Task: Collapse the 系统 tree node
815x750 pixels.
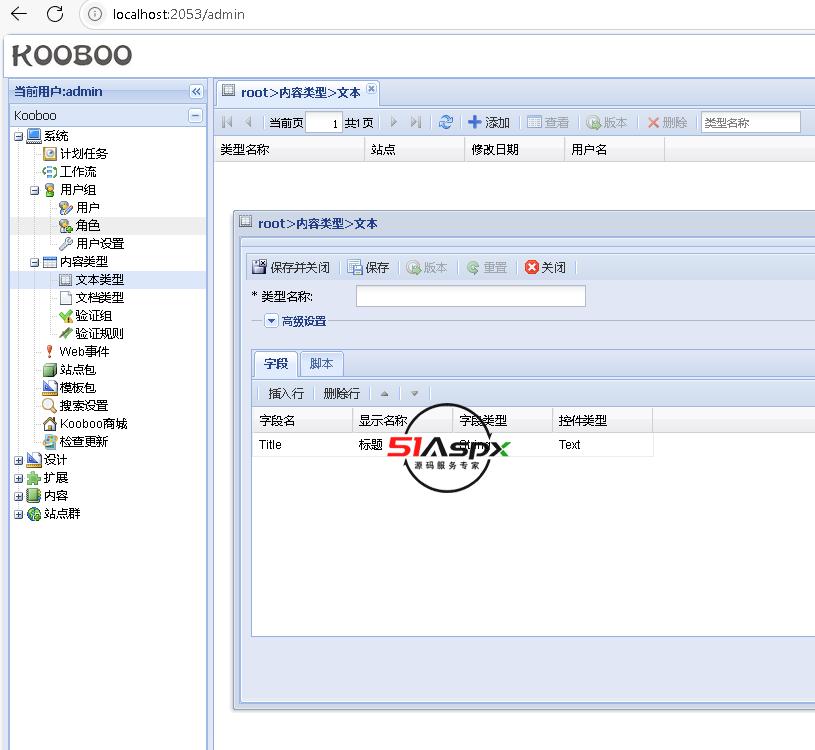Action: pyautogui.click(x=19, y=137)
